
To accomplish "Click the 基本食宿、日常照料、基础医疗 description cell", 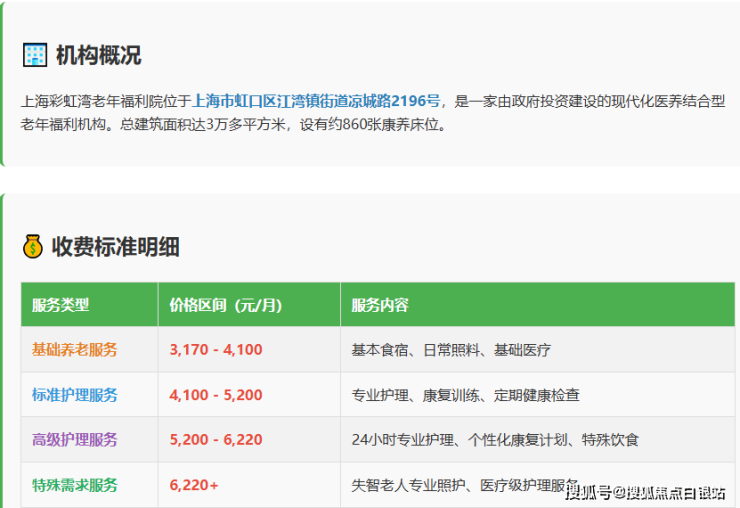I will pos(451,350).
